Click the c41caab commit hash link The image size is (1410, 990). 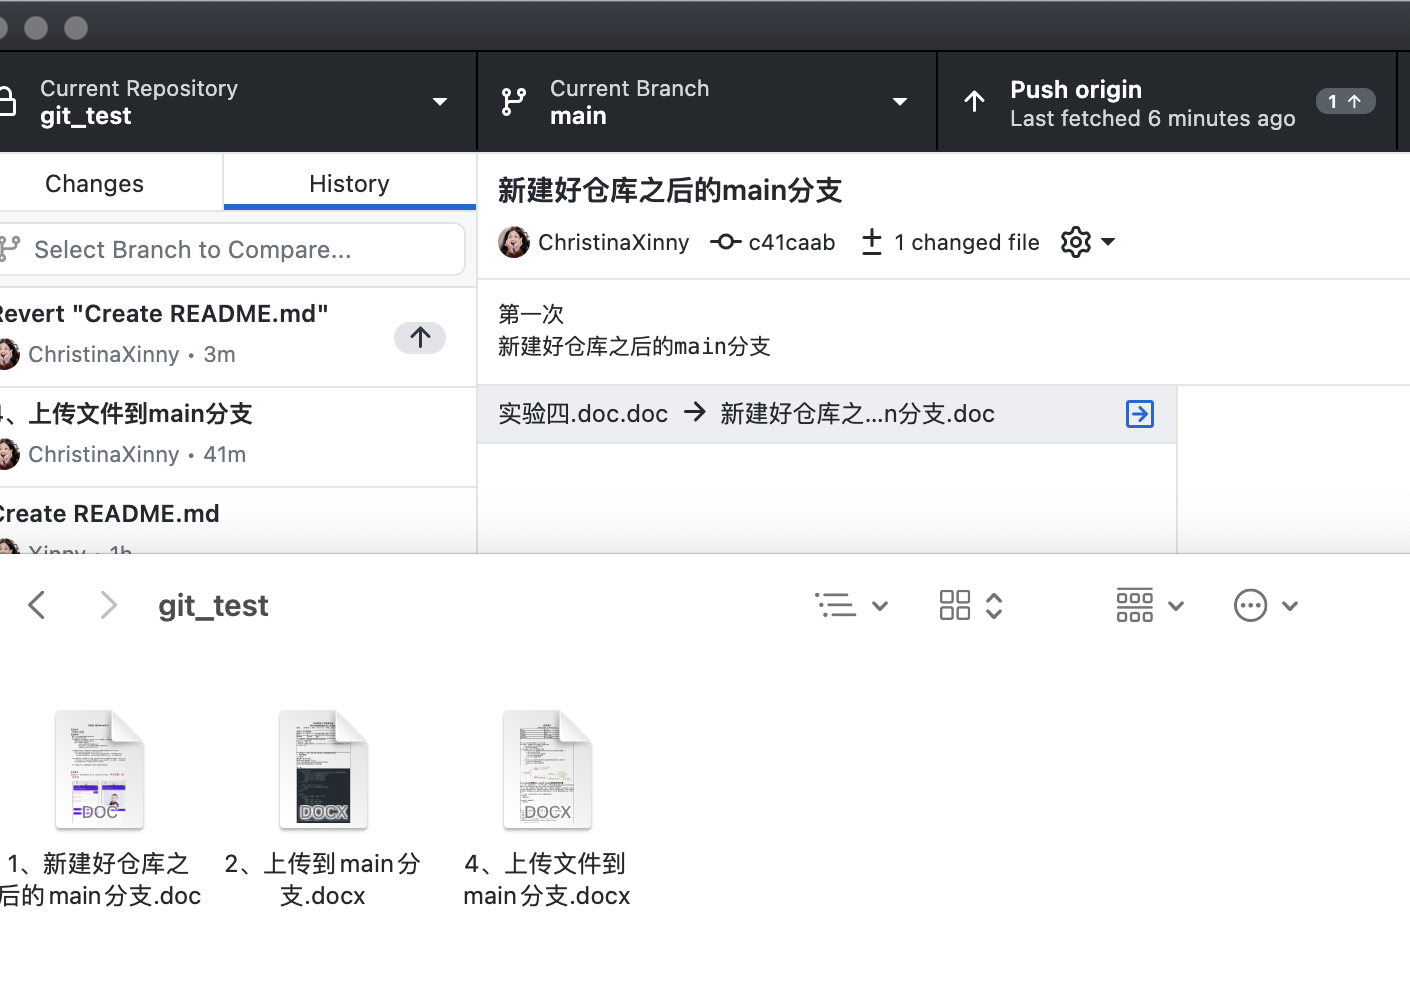[x=790, y=242]
